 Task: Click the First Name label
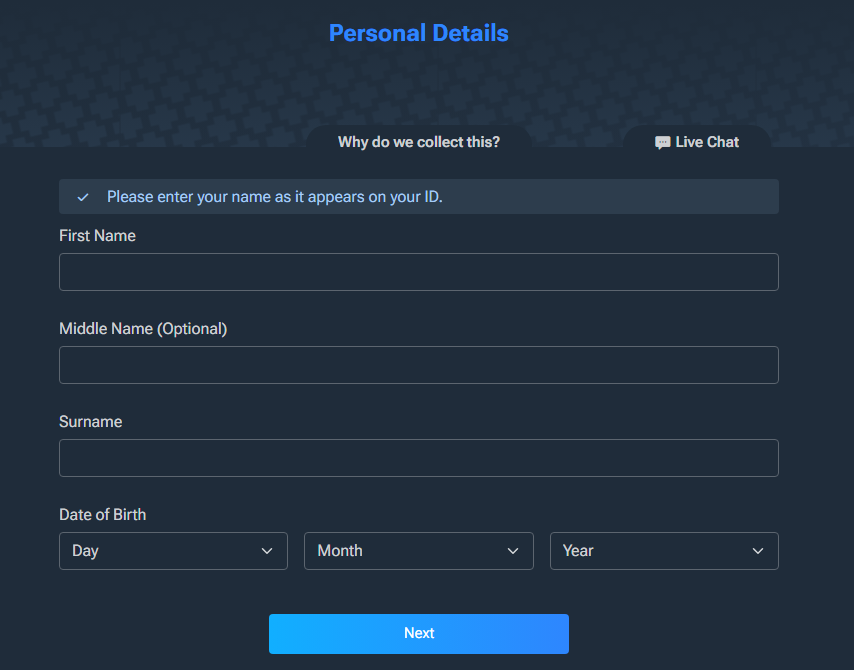coord(97,236)
